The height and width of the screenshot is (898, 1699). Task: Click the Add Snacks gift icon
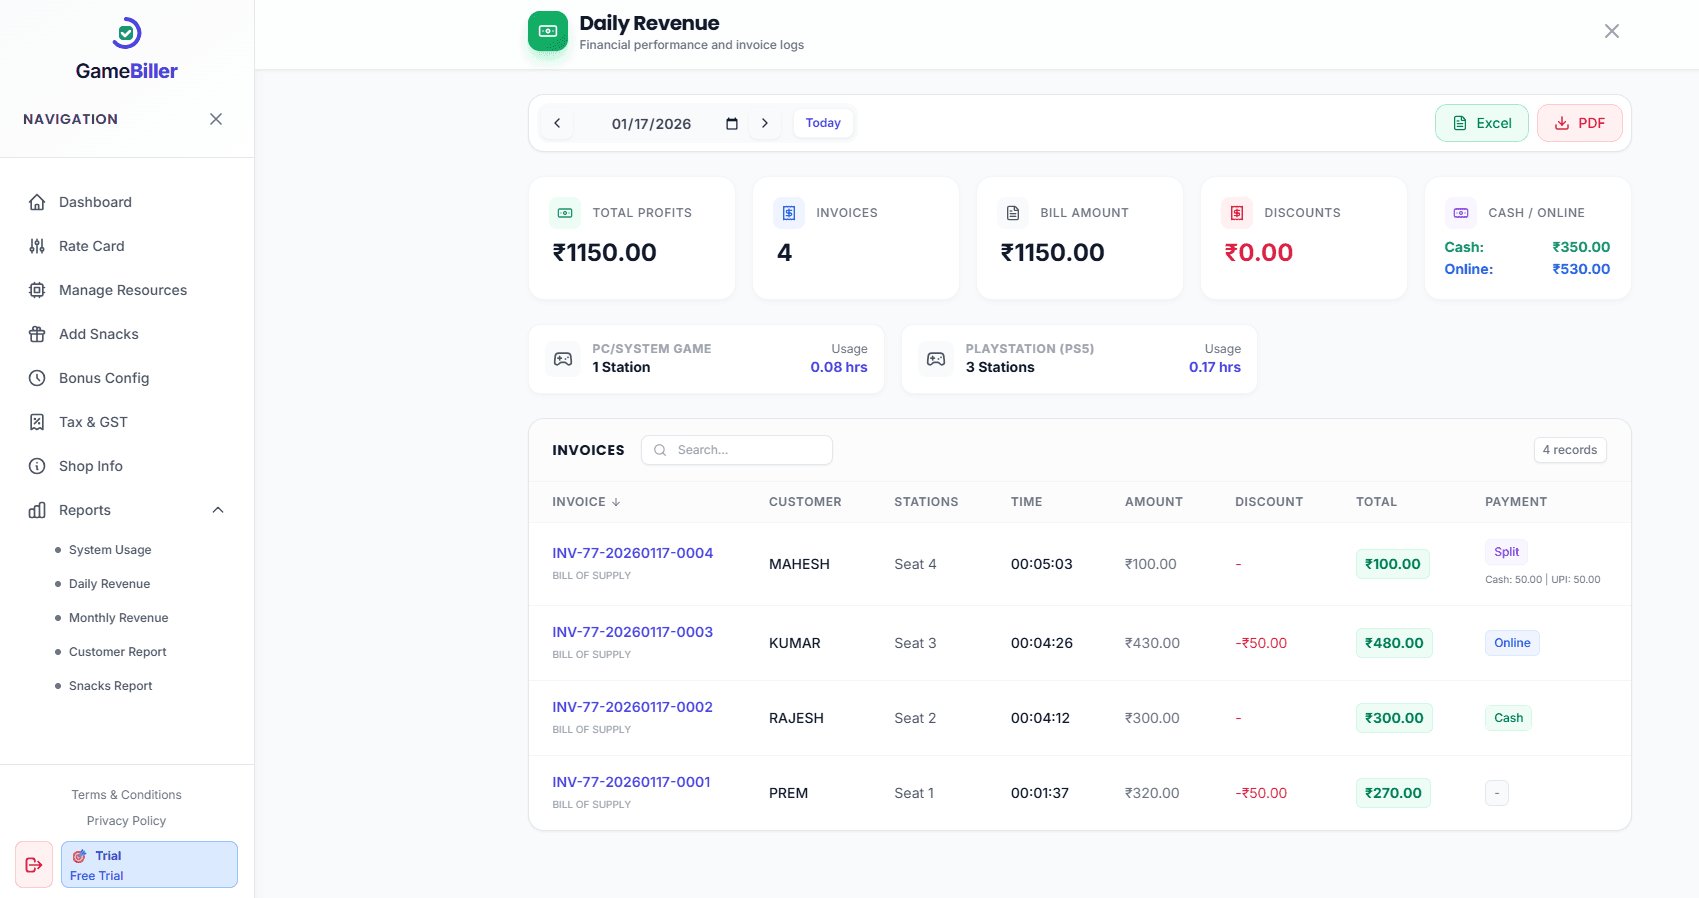[37, 334]
